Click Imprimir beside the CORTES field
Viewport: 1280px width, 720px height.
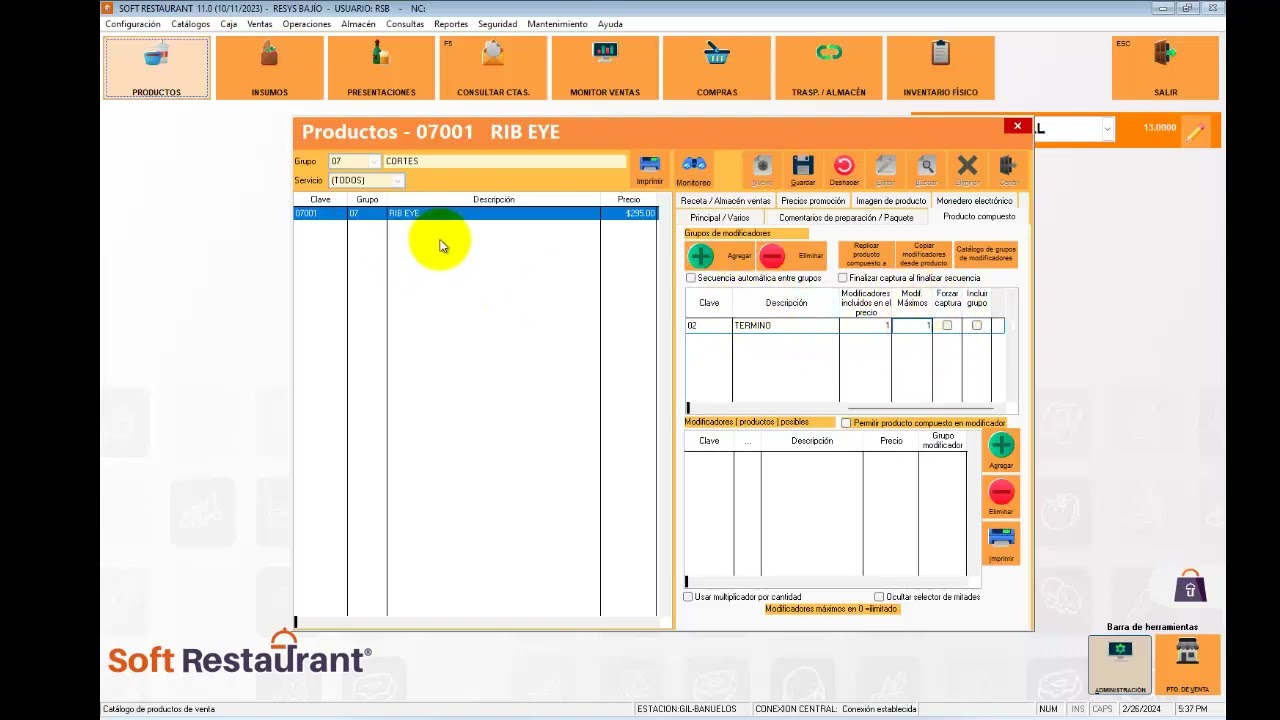(650, 169)
